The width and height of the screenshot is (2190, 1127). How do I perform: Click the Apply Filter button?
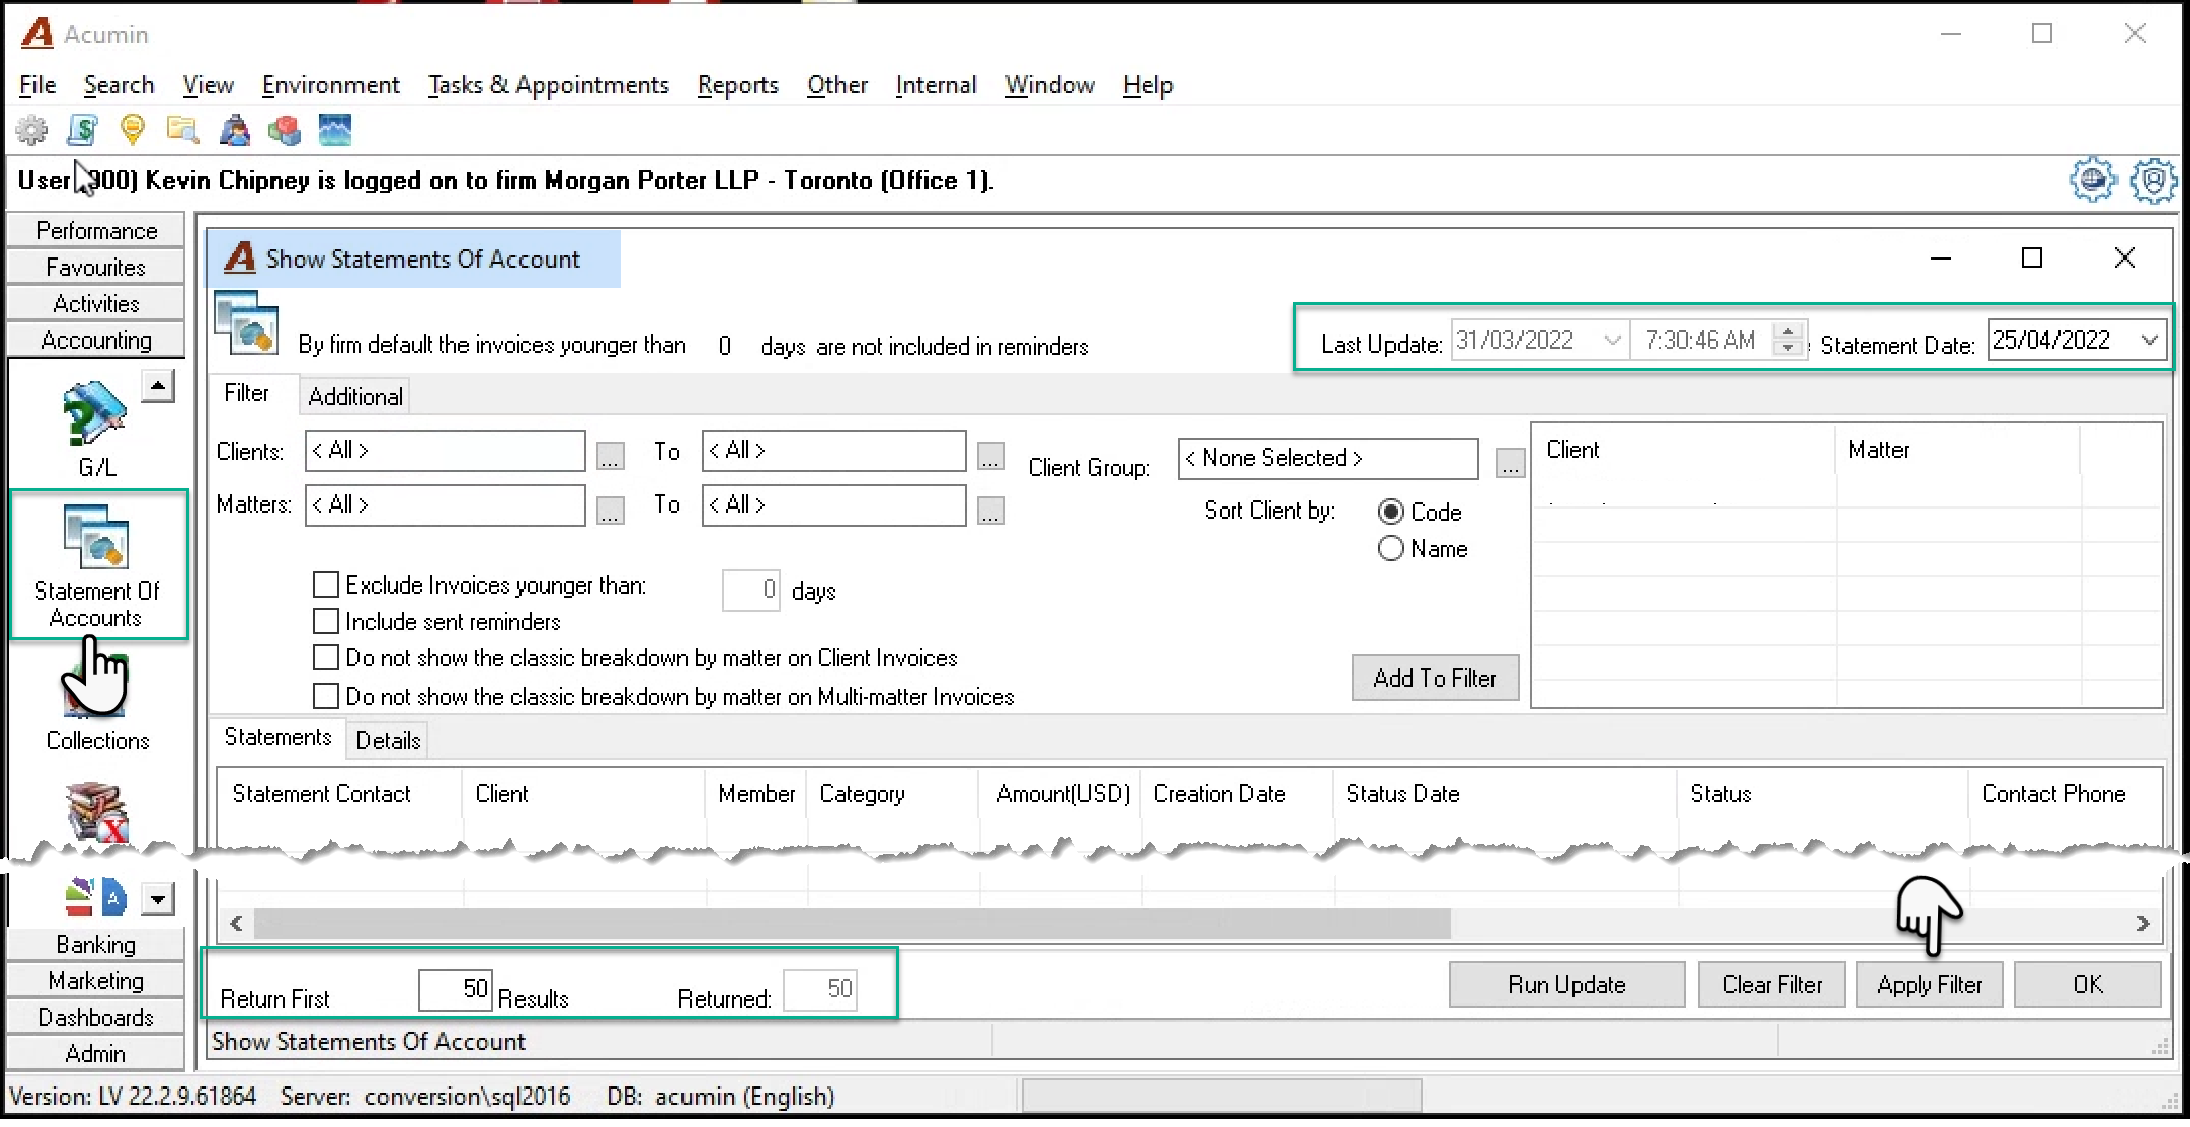click(x=1929, y=985)
